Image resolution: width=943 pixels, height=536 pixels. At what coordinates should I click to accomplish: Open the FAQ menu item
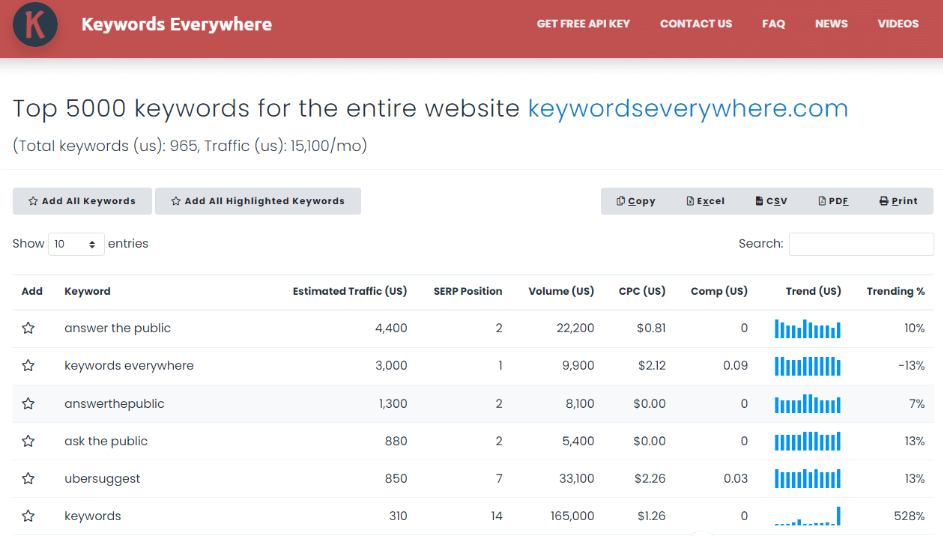[773, 24]
